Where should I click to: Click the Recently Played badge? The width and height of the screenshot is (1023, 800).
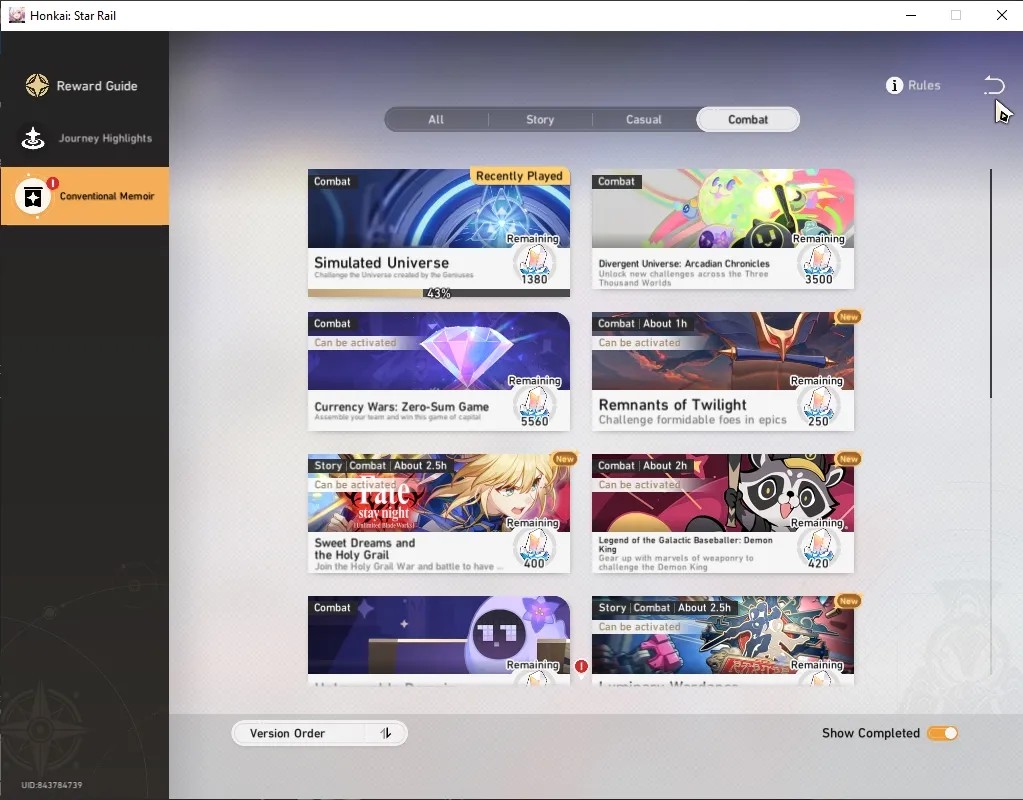(519, 176)
